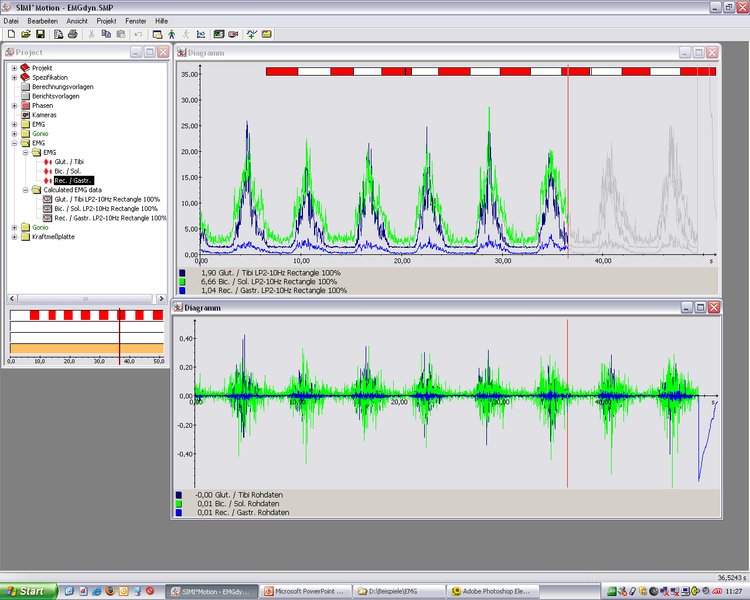Click the diagram chart toolbar icon

tap(202, 34)
